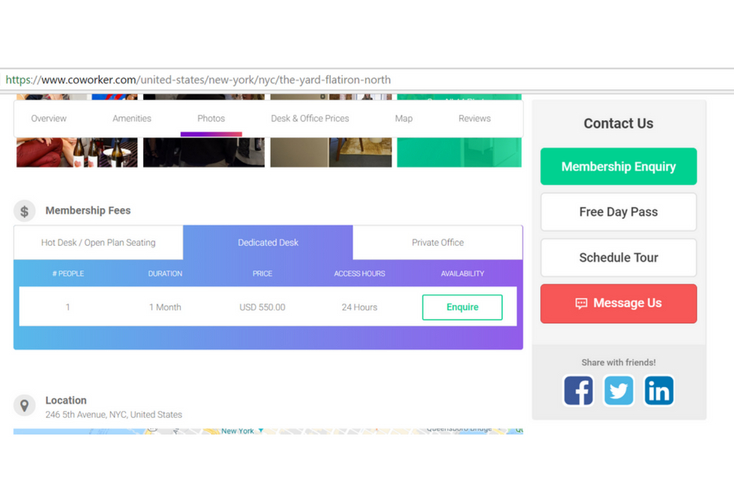The image size is (734, 501).
Task: Click the Schedule Tour button
Action: (618, 258)
